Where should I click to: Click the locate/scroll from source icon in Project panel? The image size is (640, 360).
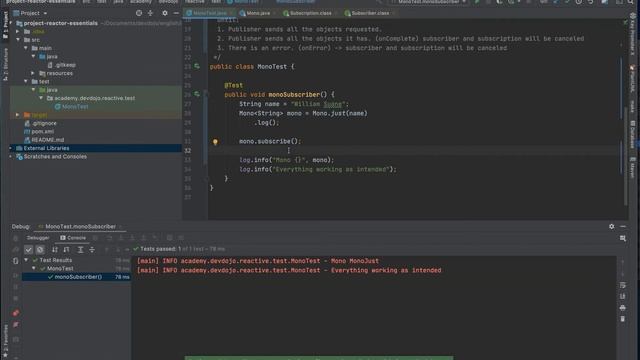139,13
